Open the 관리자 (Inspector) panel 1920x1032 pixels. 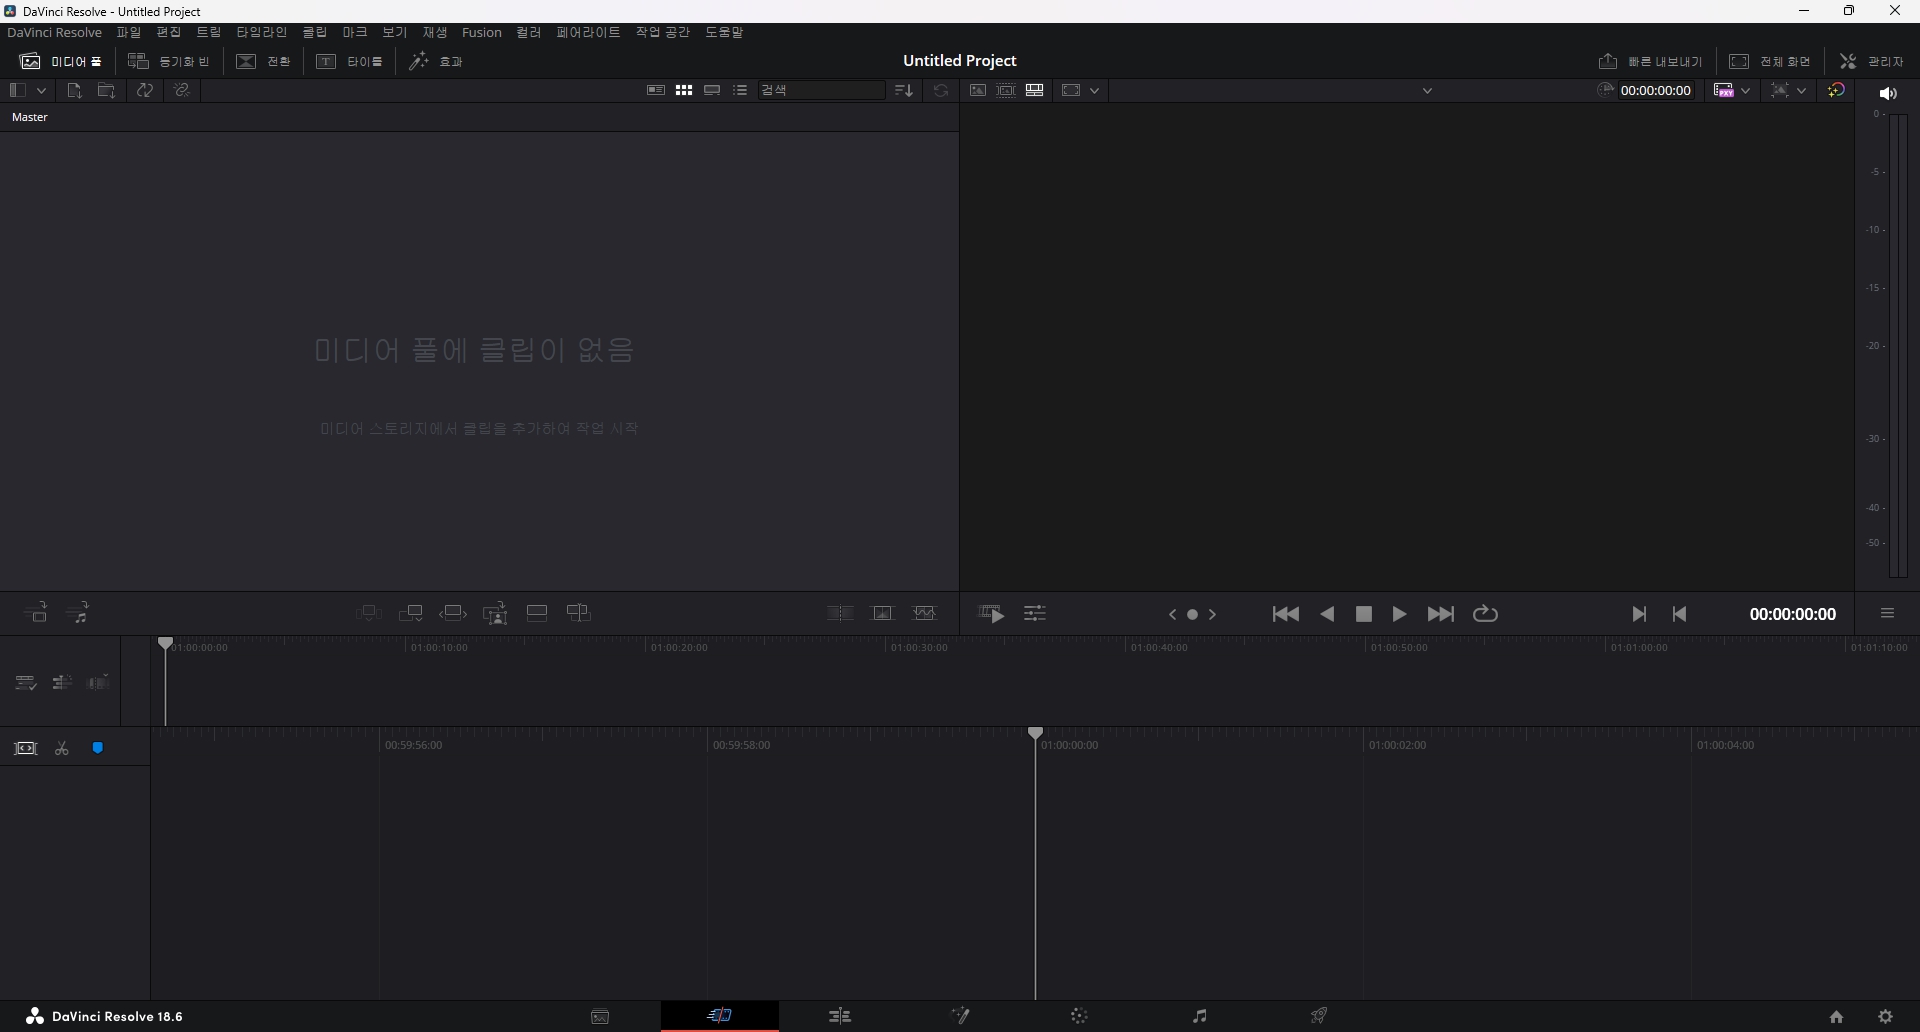1872,61
